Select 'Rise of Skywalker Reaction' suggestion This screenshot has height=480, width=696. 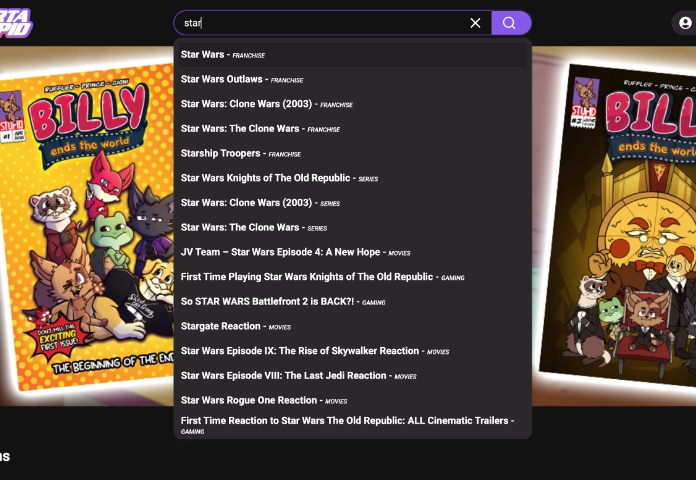pyautogui.click(x=312, y=351)
